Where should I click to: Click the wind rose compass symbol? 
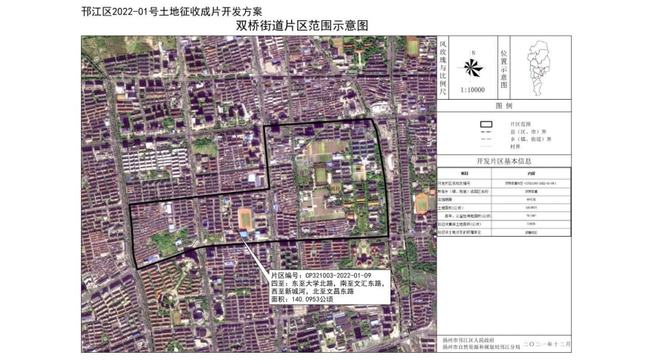click(x=473, y=68)
